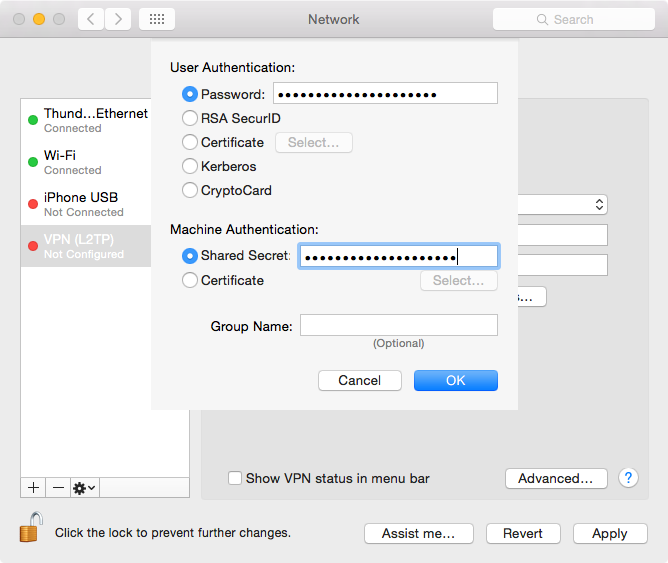
Task: Click the Group Name text field
Action: [398, 325]
